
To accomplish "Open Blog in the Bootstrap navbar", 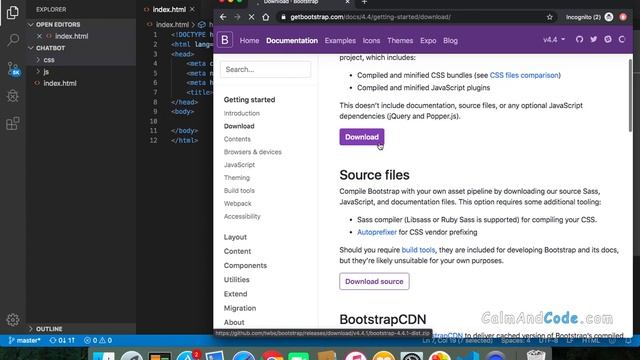I will coord(450,41).
